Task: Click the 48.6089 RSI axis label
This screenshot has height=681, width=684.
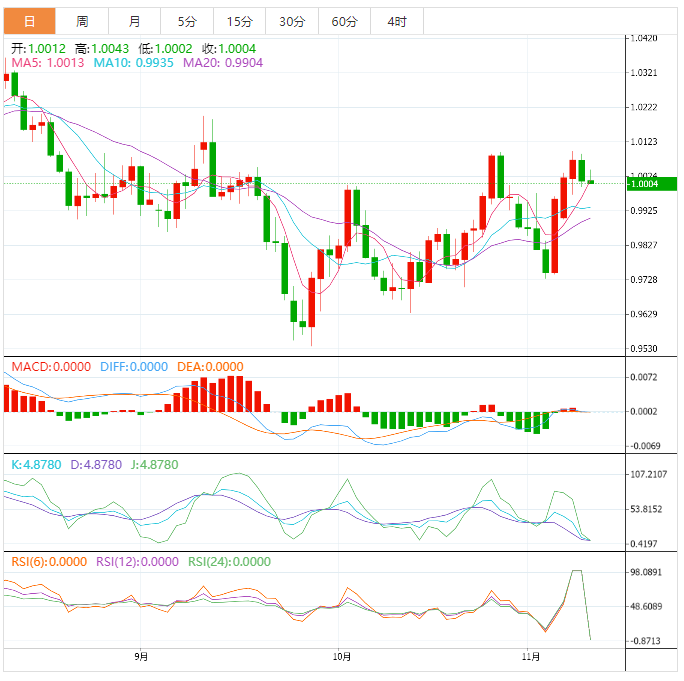Action: 646,606
